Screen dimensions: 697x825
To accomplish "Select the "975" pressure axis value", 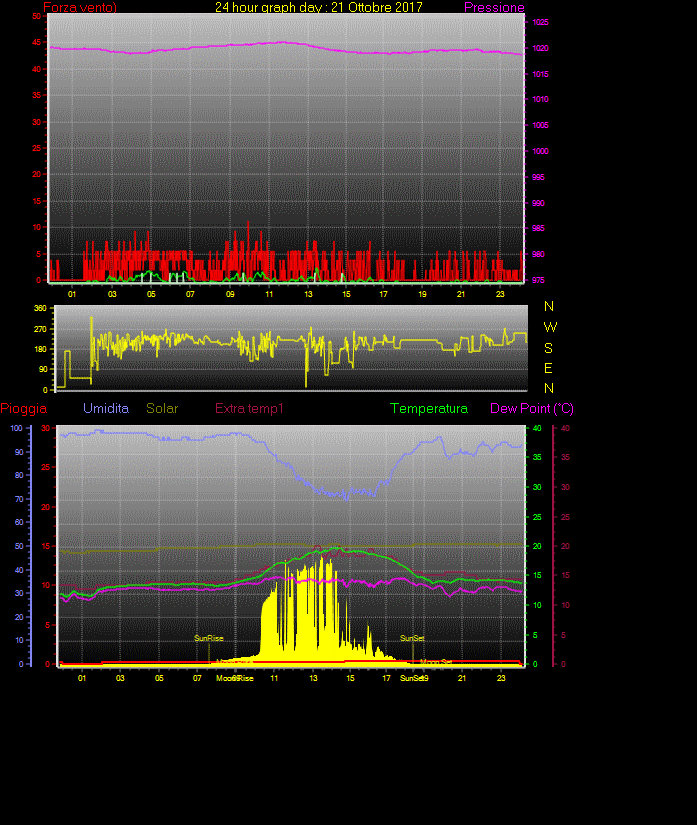I will point(538,280).
